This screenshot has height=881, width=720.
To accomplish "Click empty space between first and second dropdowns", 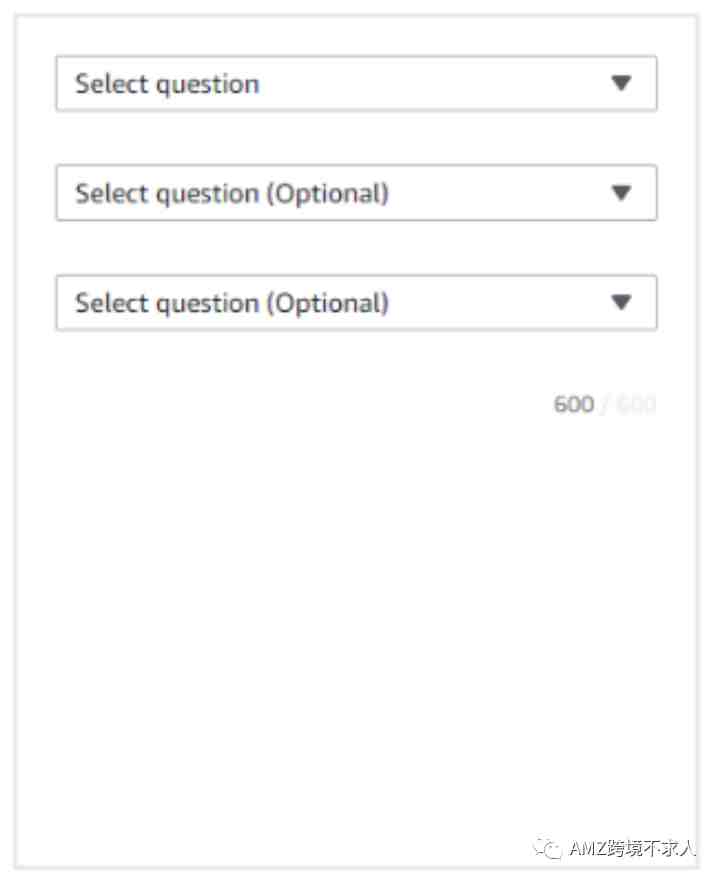I will tap(356, 138).
